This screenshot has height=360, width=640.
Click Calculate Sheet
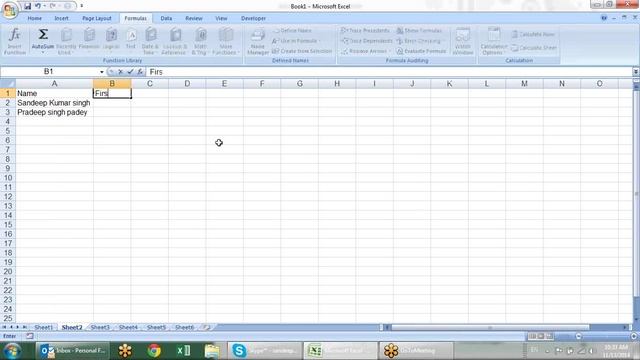coord(534,48)
